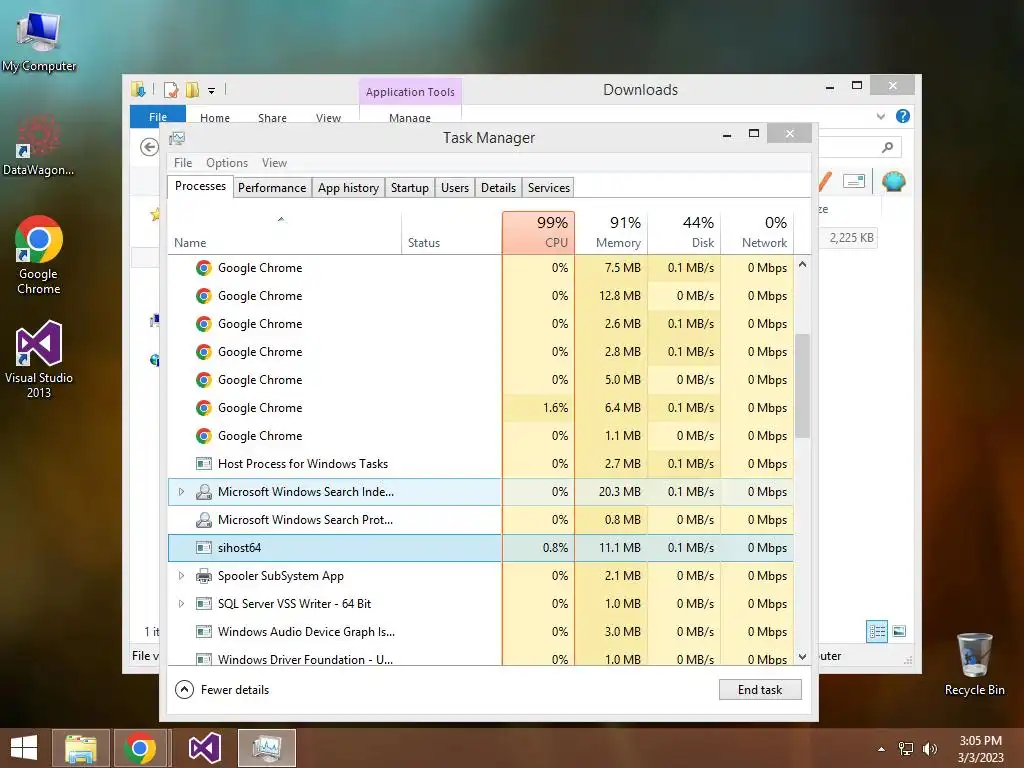Open the View ribbon tab in Downloads
The height and width of the screenshot is (768, 1024).
(328, 118)
